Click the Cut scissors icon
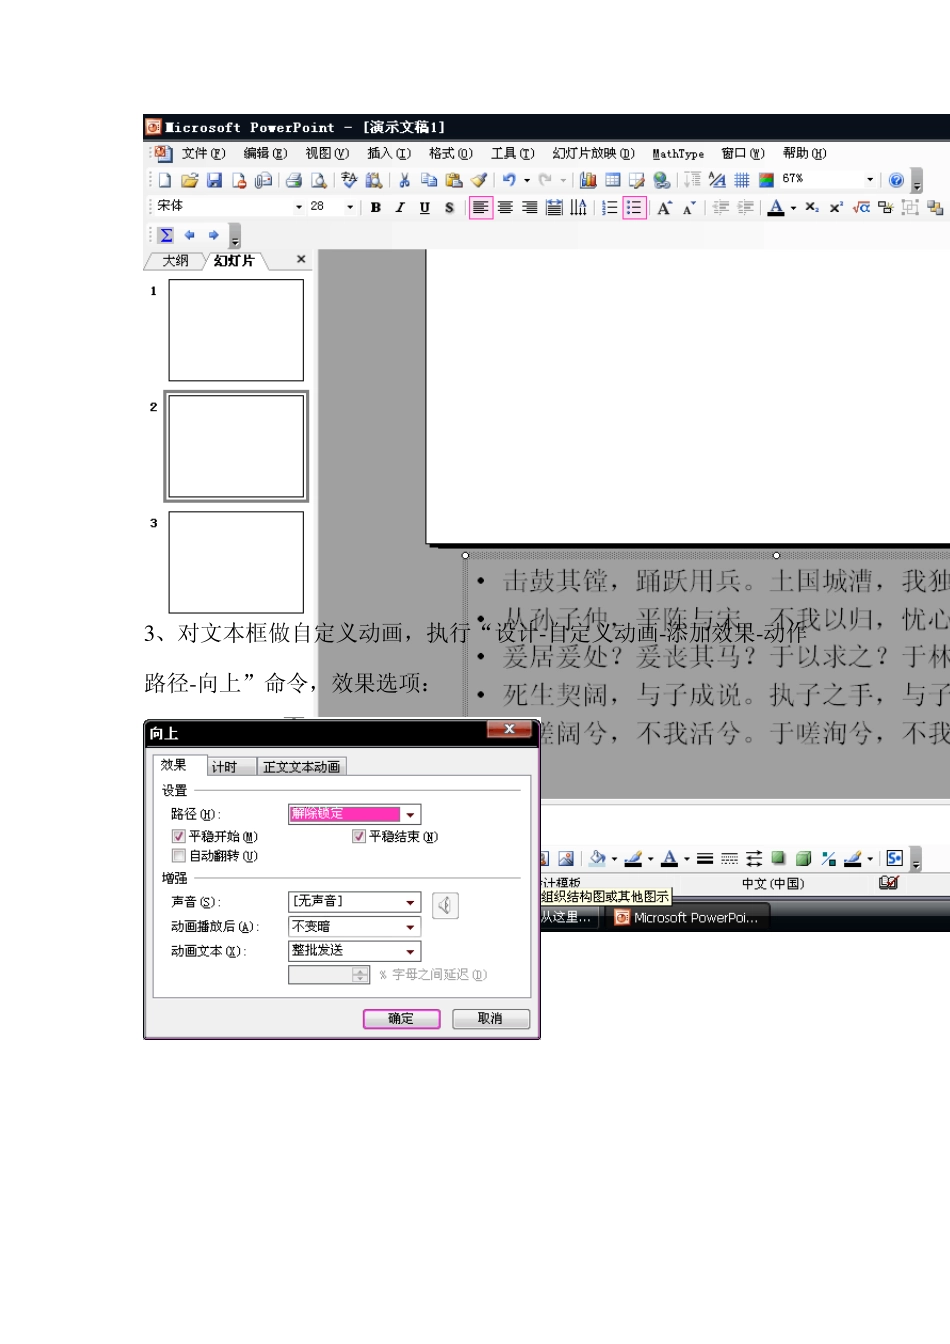 [404, 180]
